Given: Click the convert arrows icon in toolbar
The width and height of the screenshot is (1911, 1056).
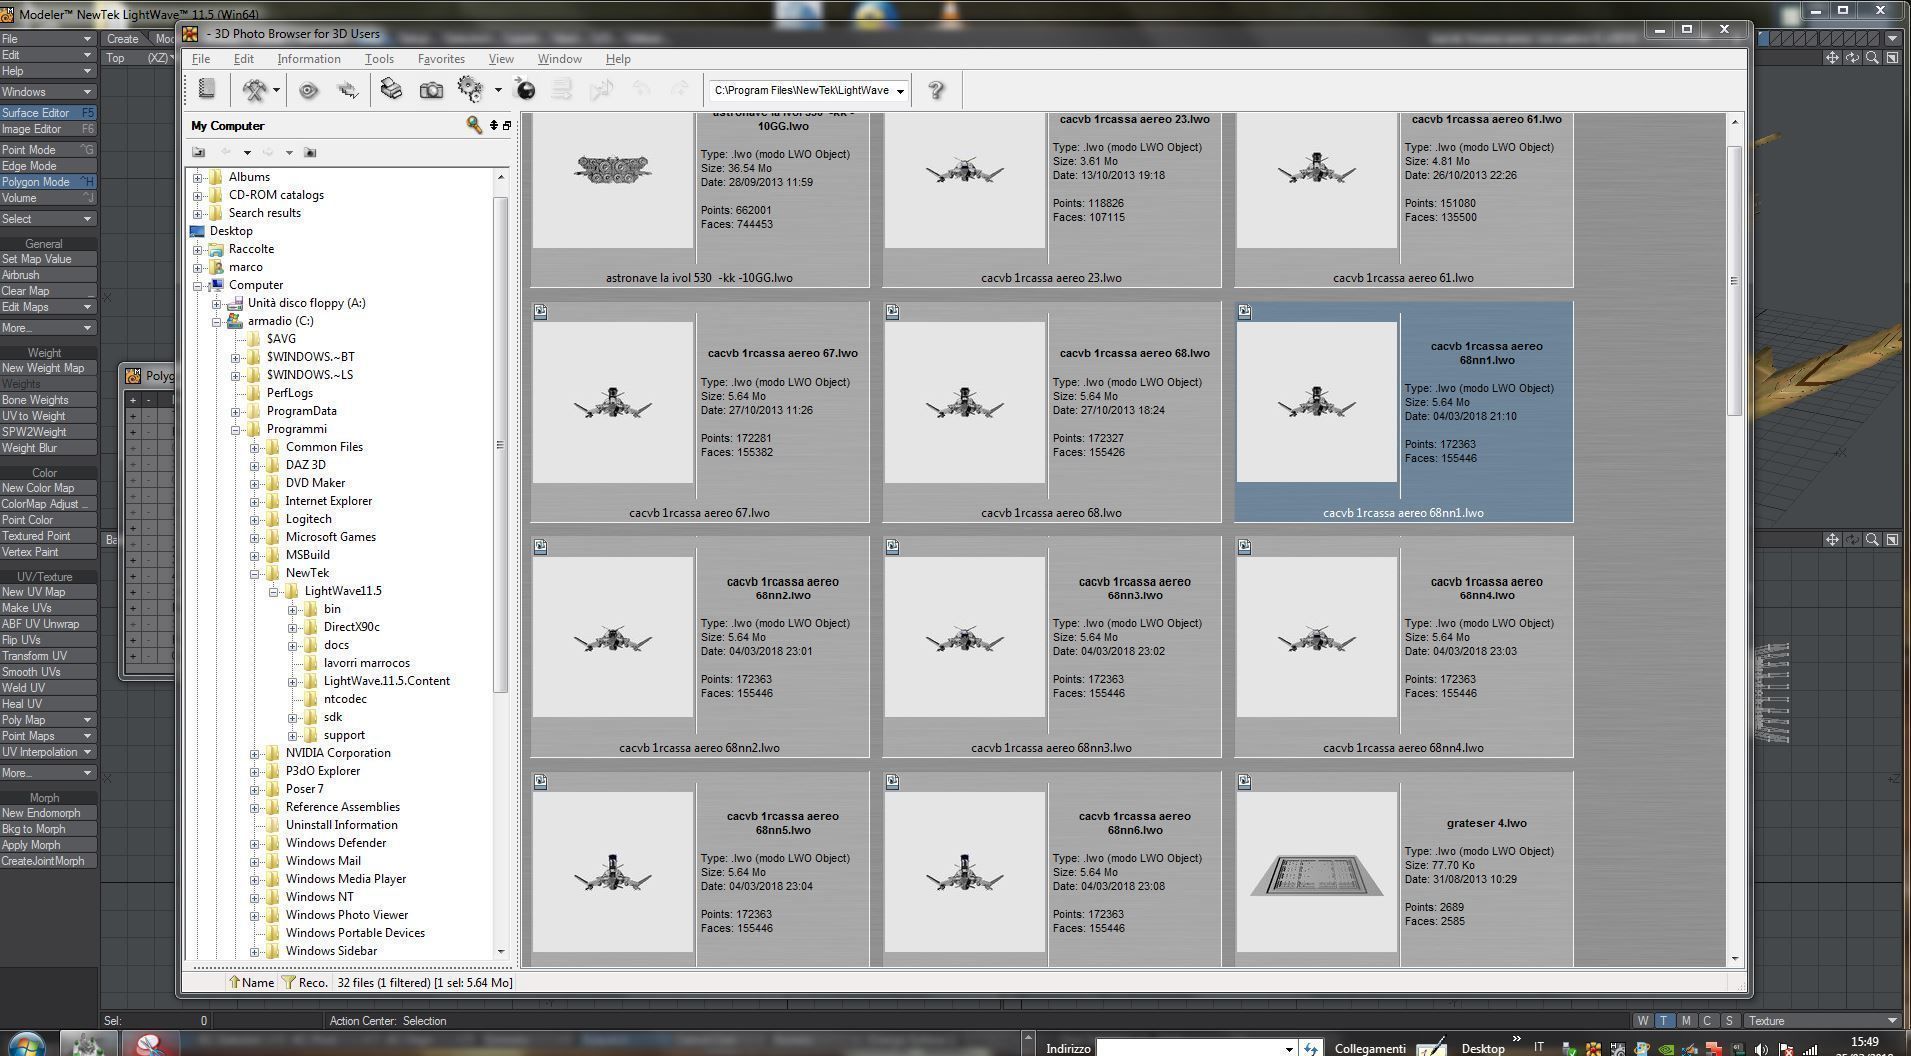Looking at the screenshot, I should pos(348,90).
